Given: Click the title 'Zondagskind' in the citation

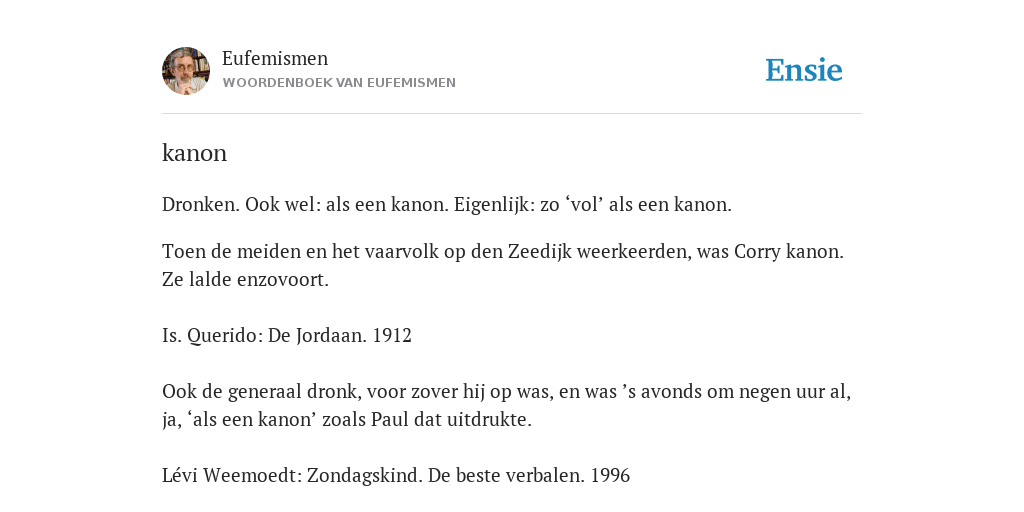Looking at the screenshot, I should coord(364,475).
